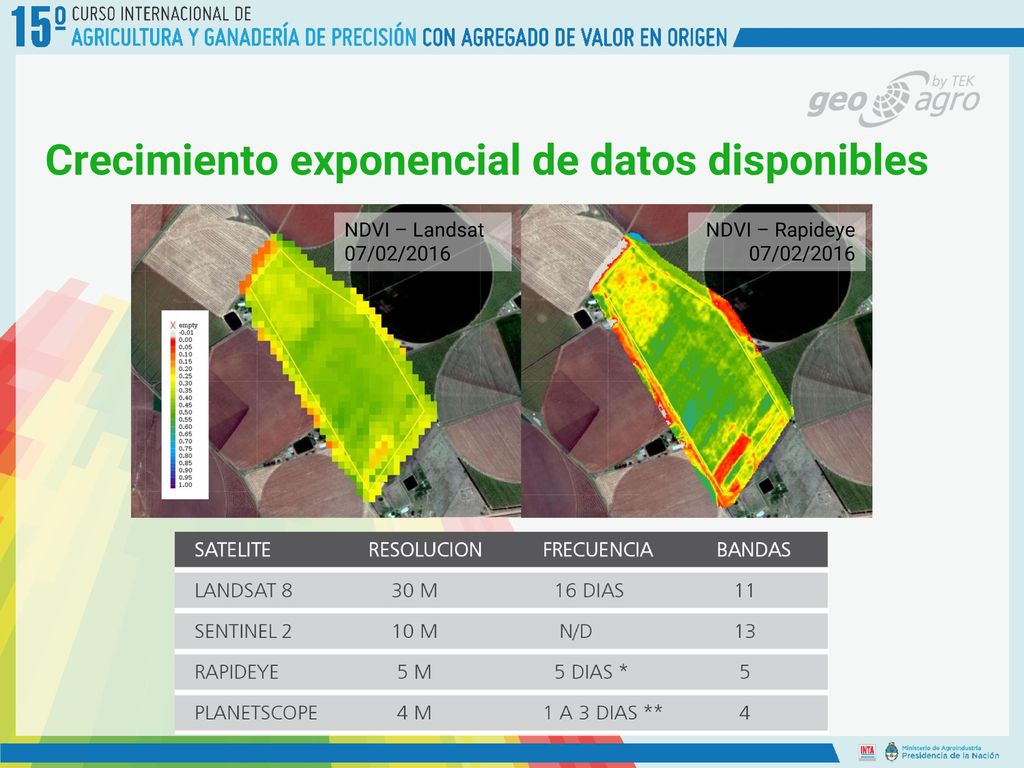Viewport: 1024px width, 768px height.
Task: Select the NDVI Rapideye map image
Action: [x=697, y=360]
